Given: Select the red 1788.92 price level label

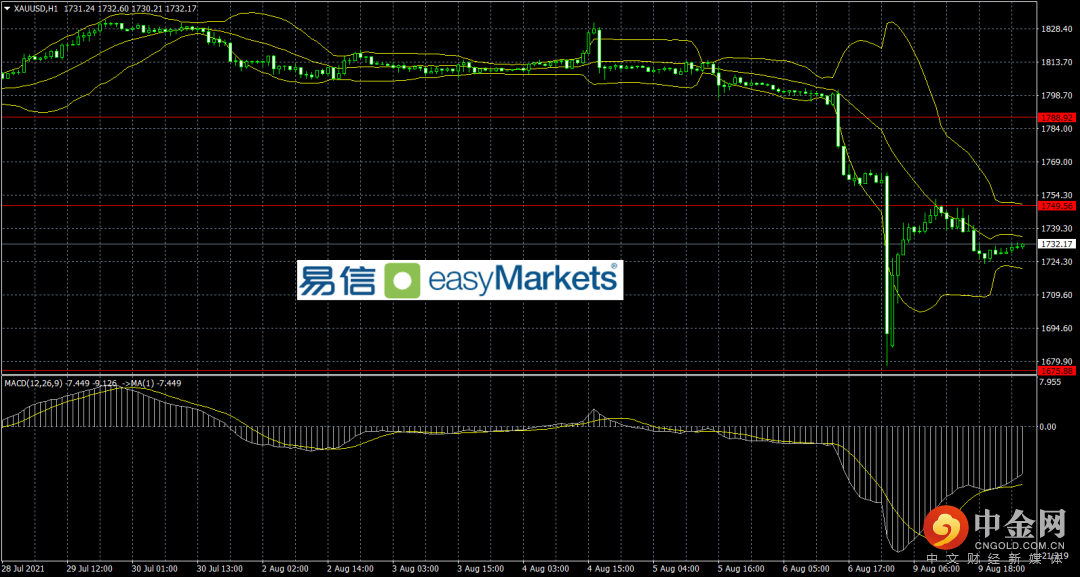Looking at the screenshot, I should [1059, 118].
